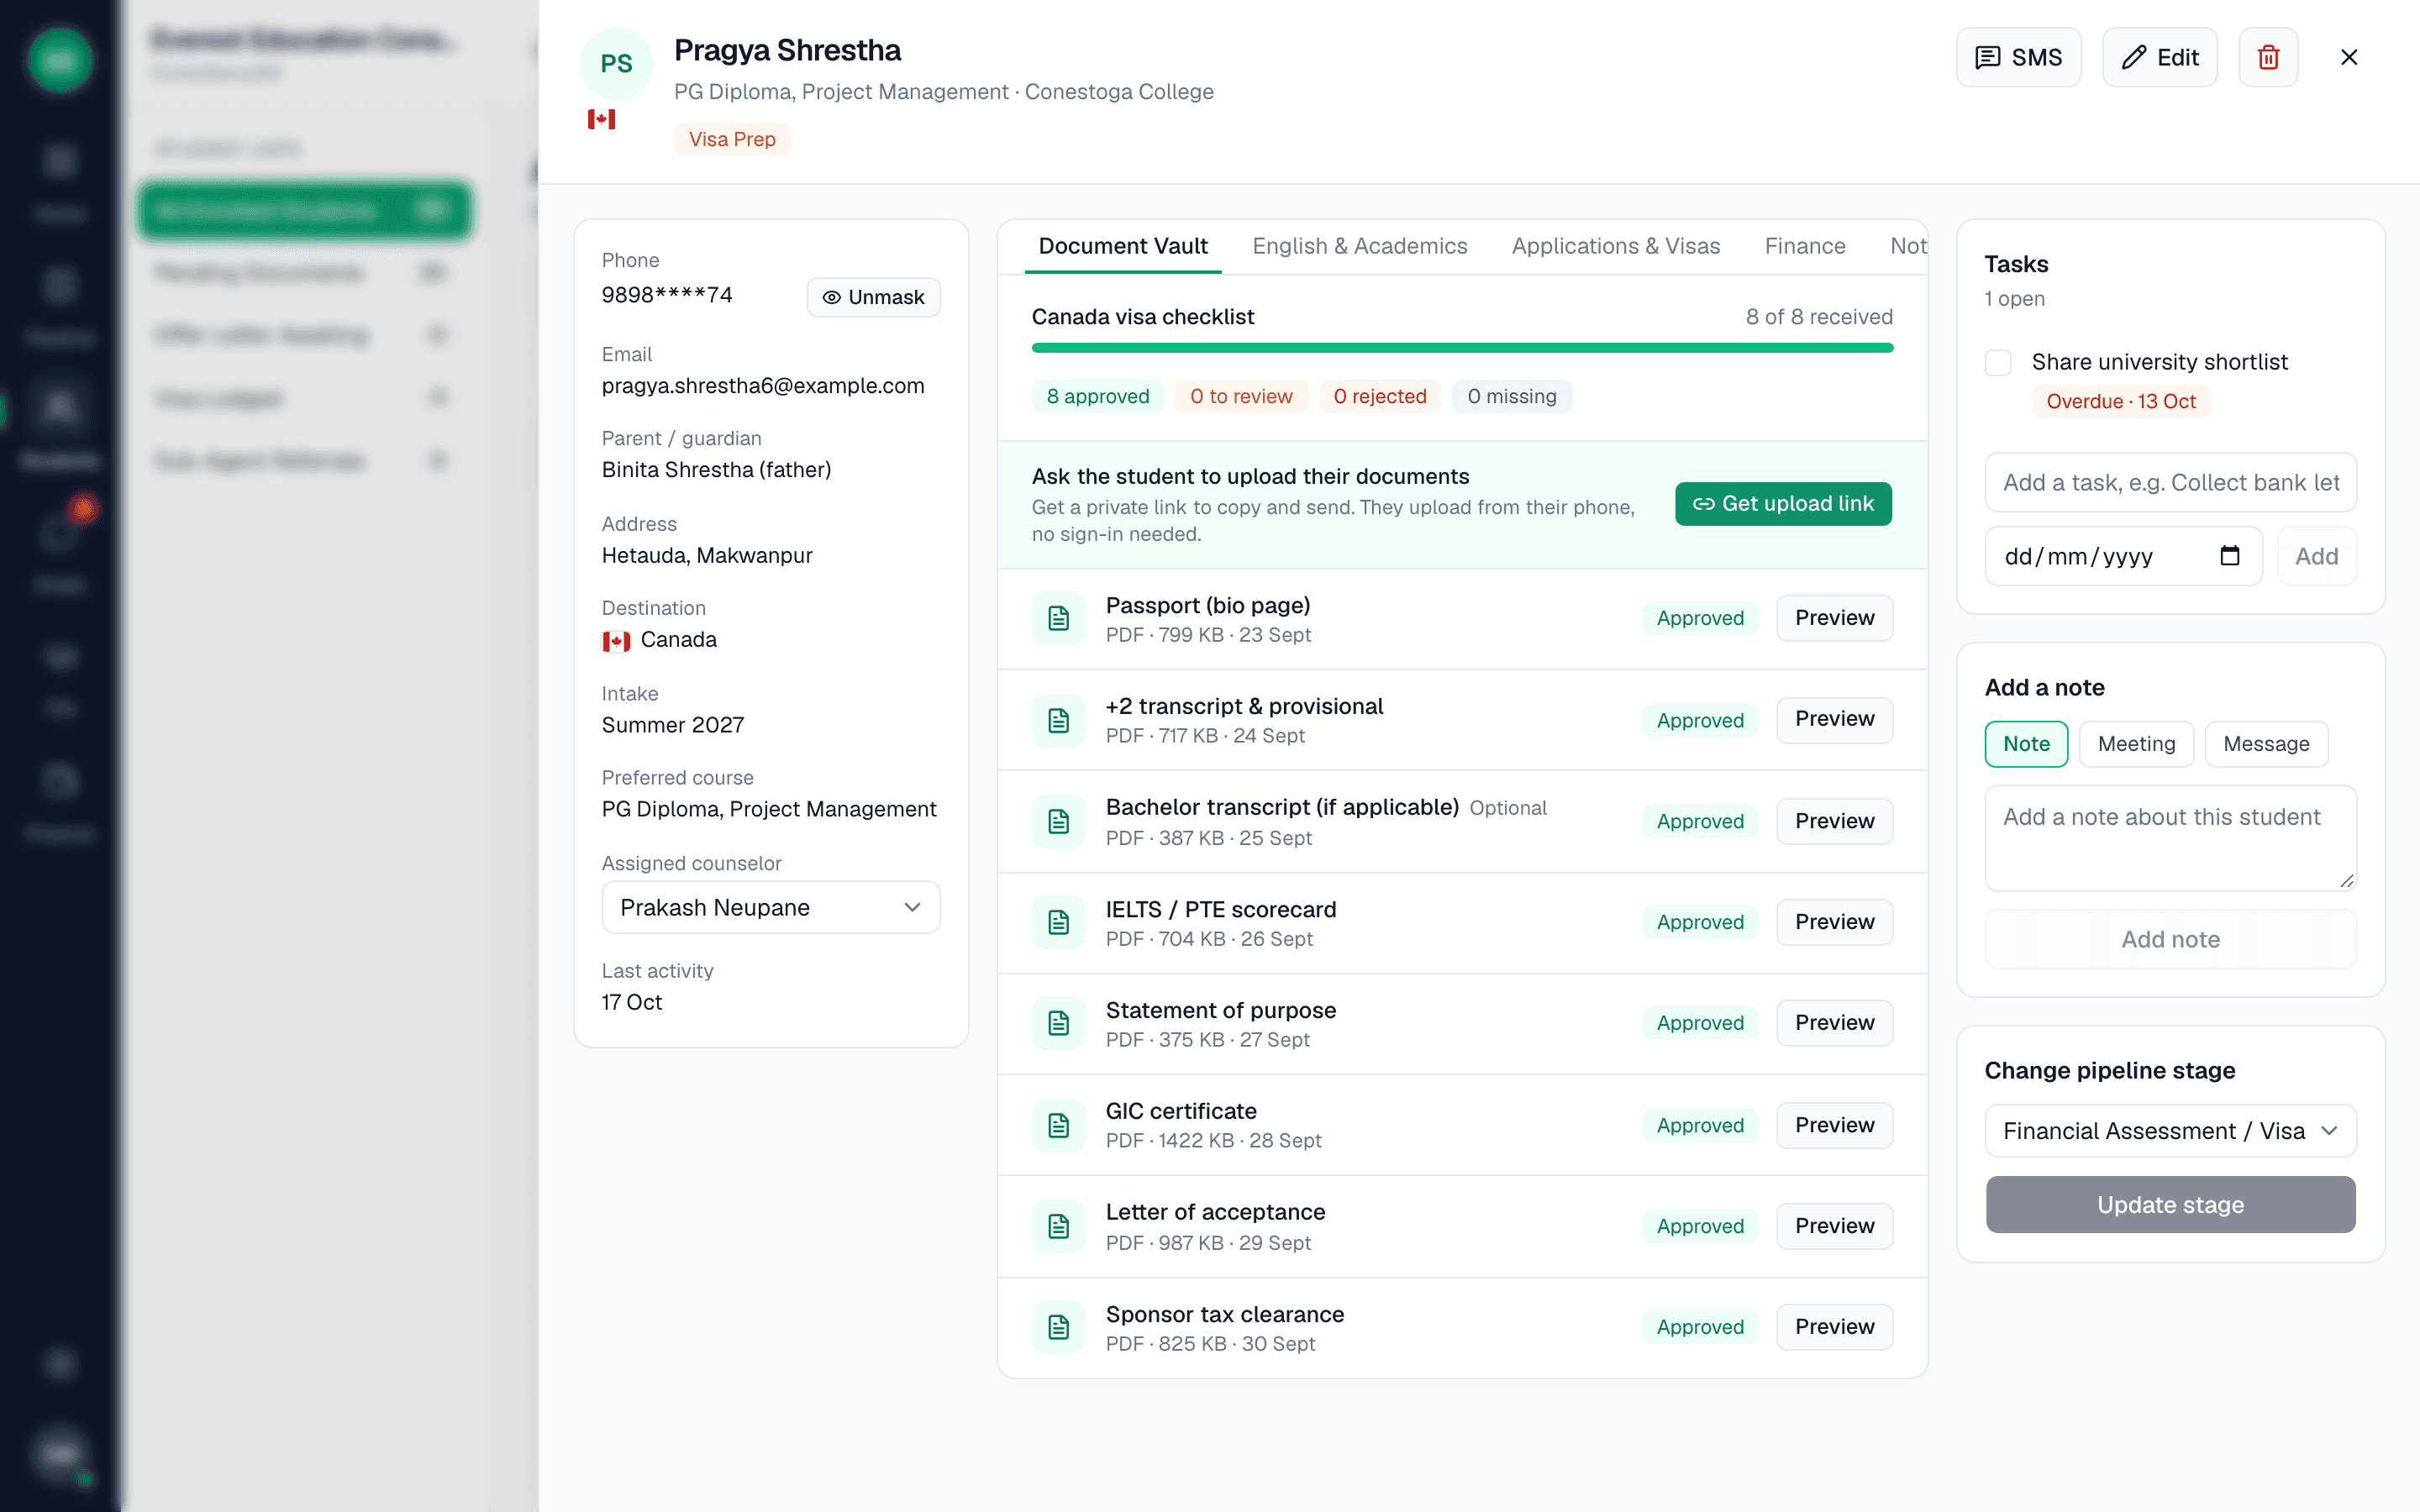
Task: Click the Add note button
Action: point(2170,939)
